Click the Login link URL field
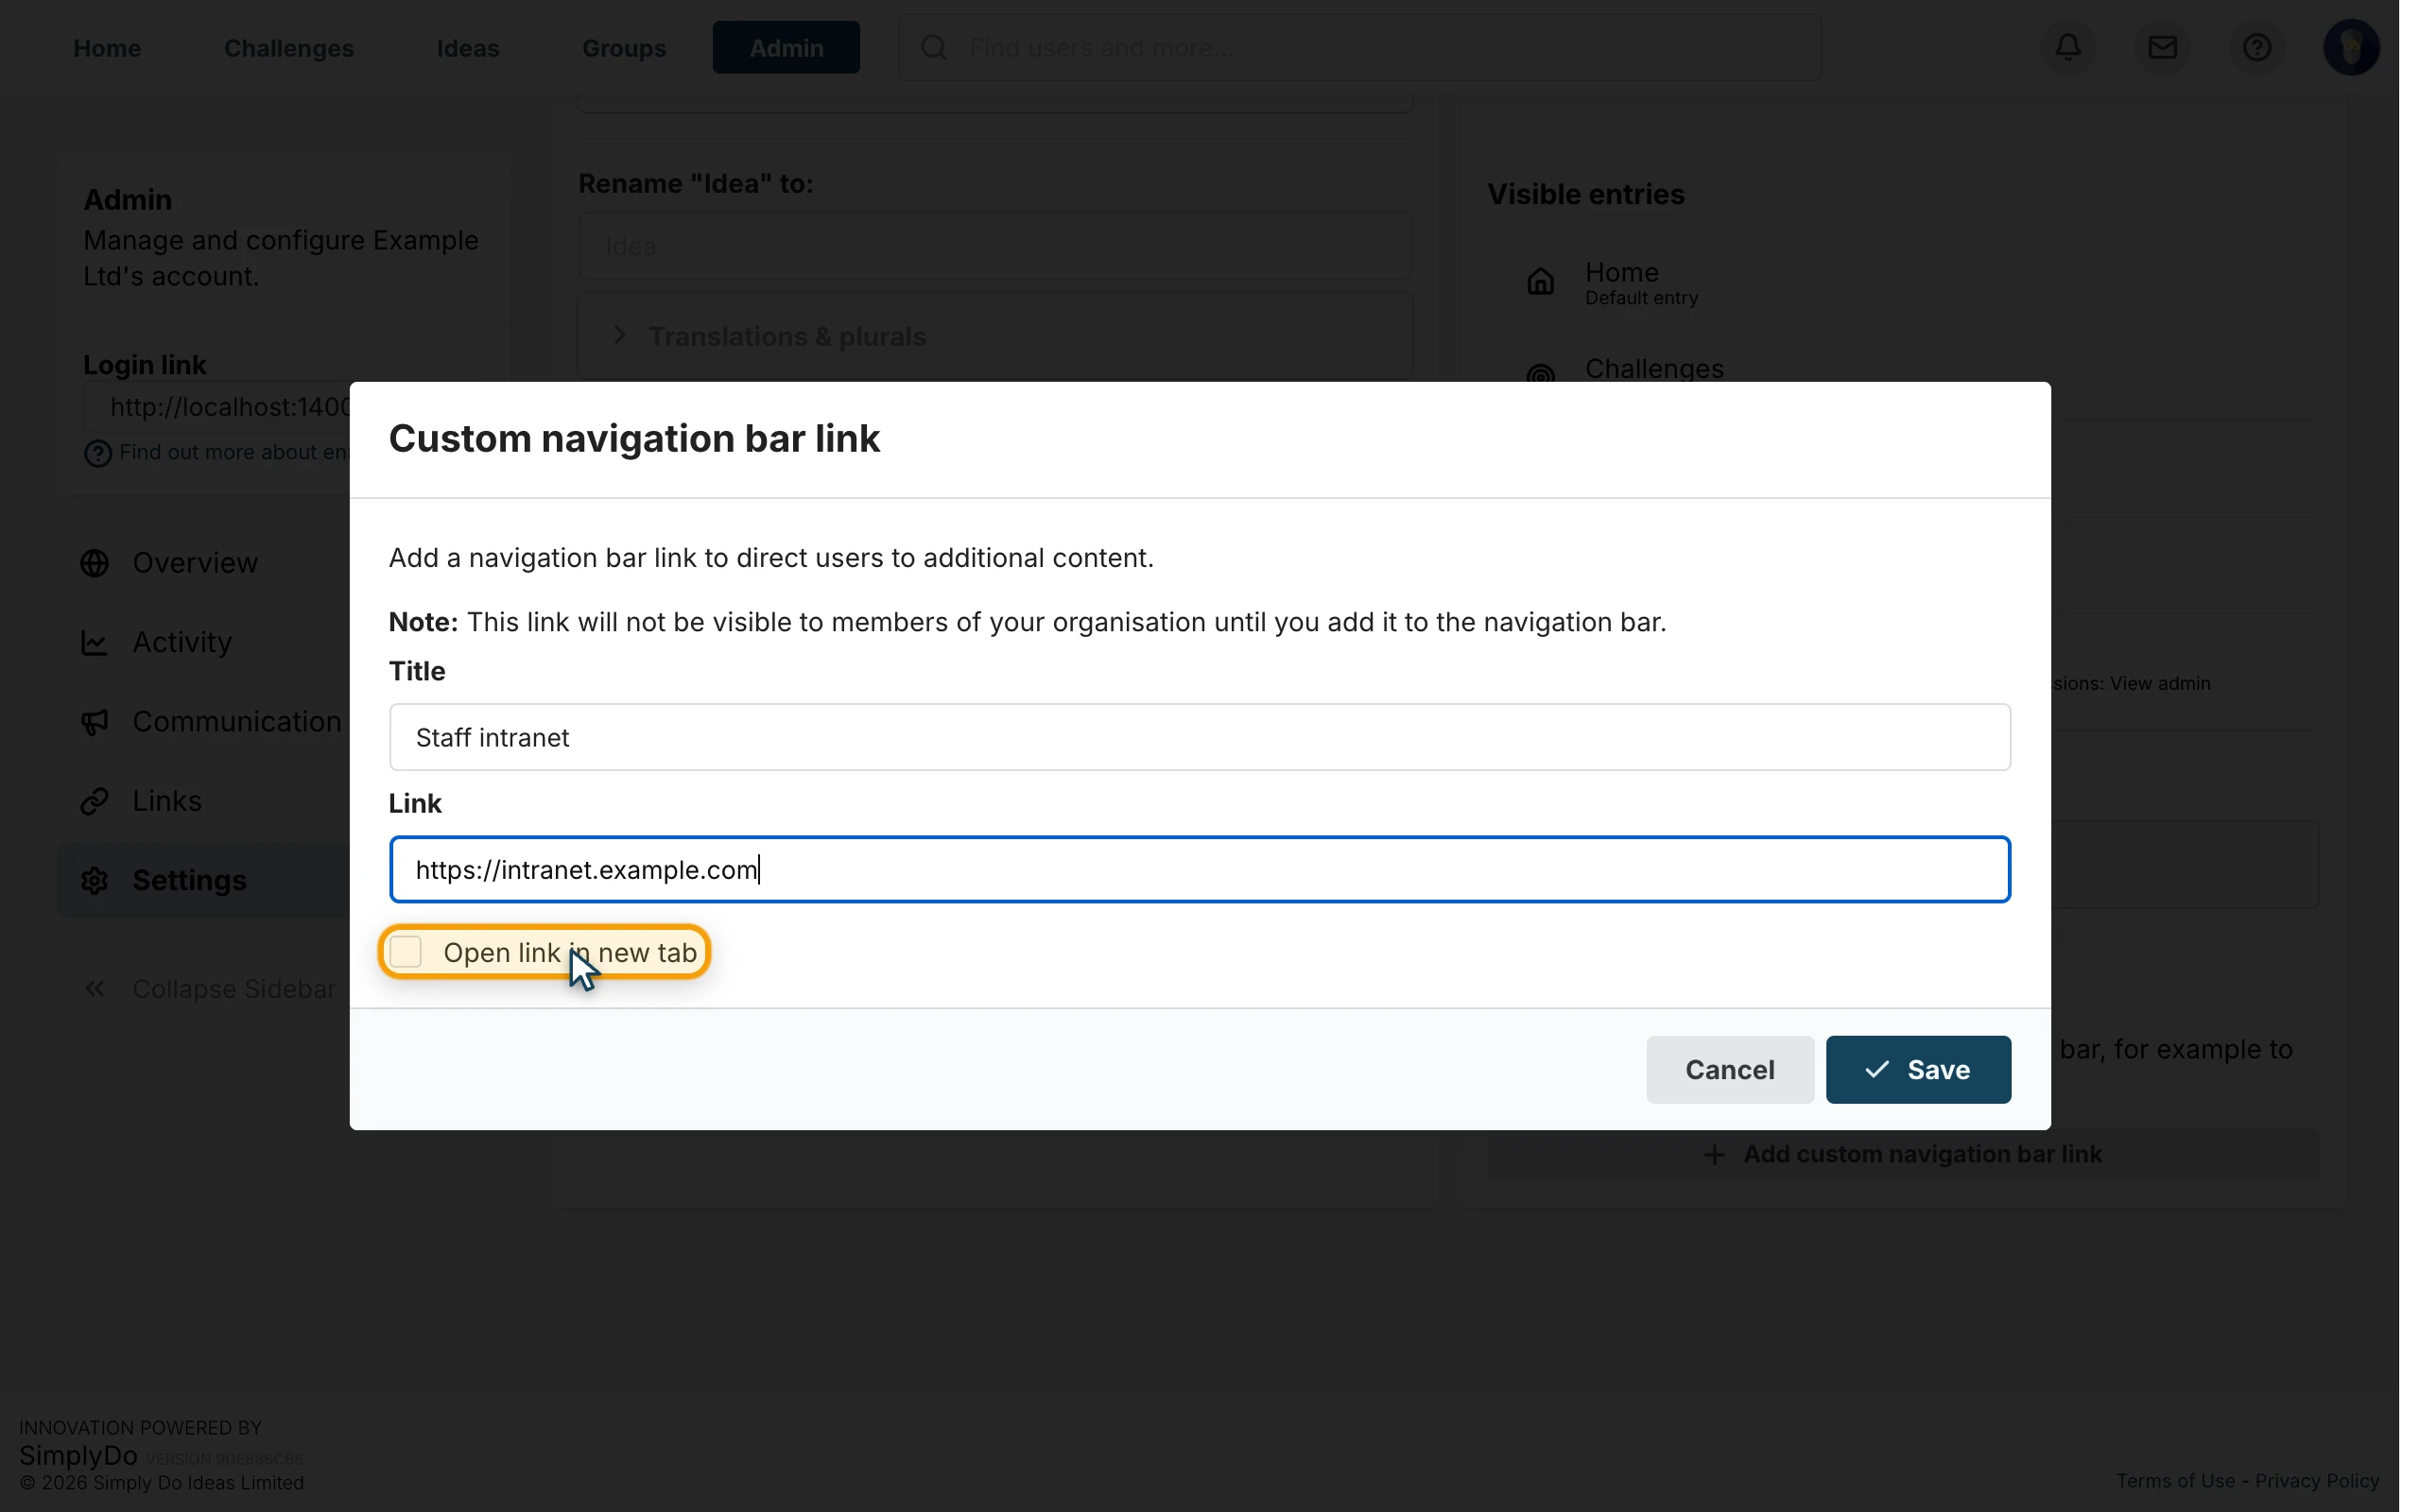Screen dimensions: 2420x1512 (x=217, y=407)
